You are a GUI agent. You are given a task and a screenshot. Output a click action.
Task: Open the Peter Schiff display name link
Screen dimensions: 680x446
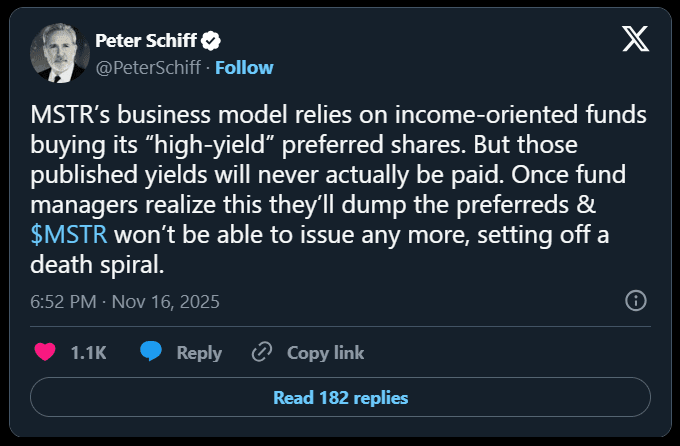pos(147,41)
